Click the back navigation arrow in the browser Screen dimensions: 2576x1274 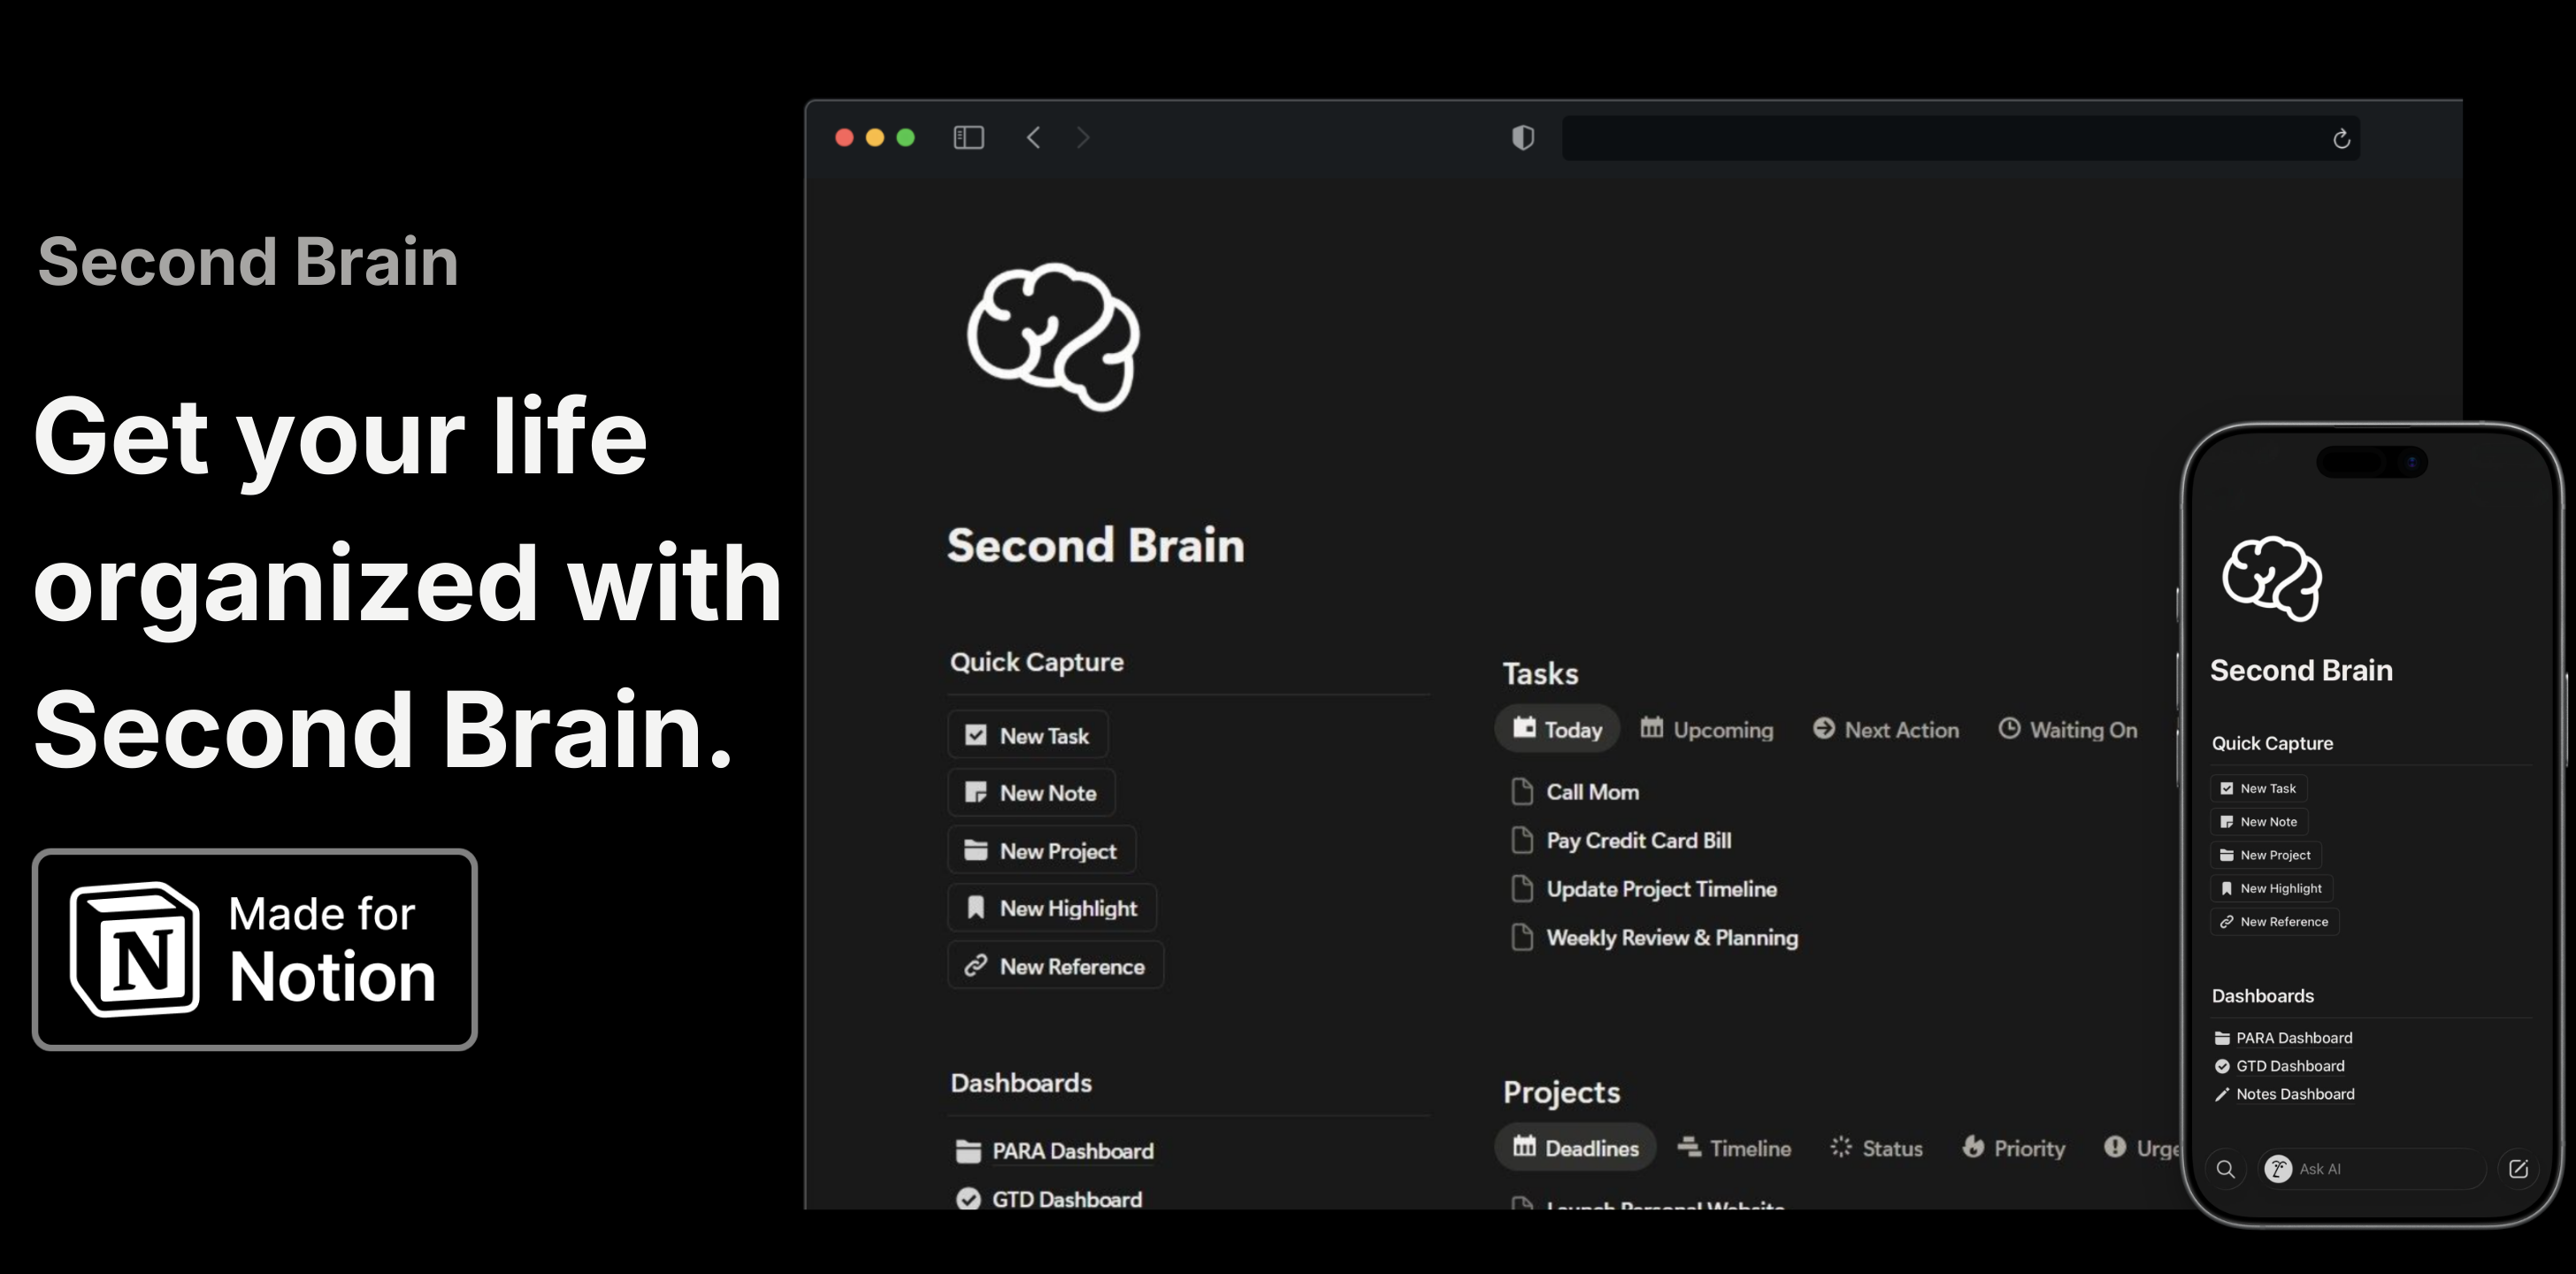(1033, 138)
